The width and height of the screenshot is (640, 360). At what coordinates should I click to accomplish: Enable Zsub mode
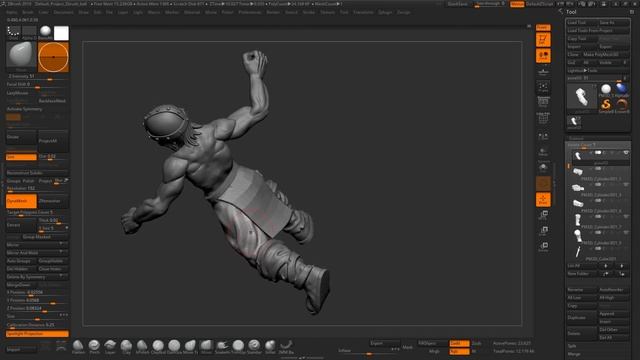[477, 344]
